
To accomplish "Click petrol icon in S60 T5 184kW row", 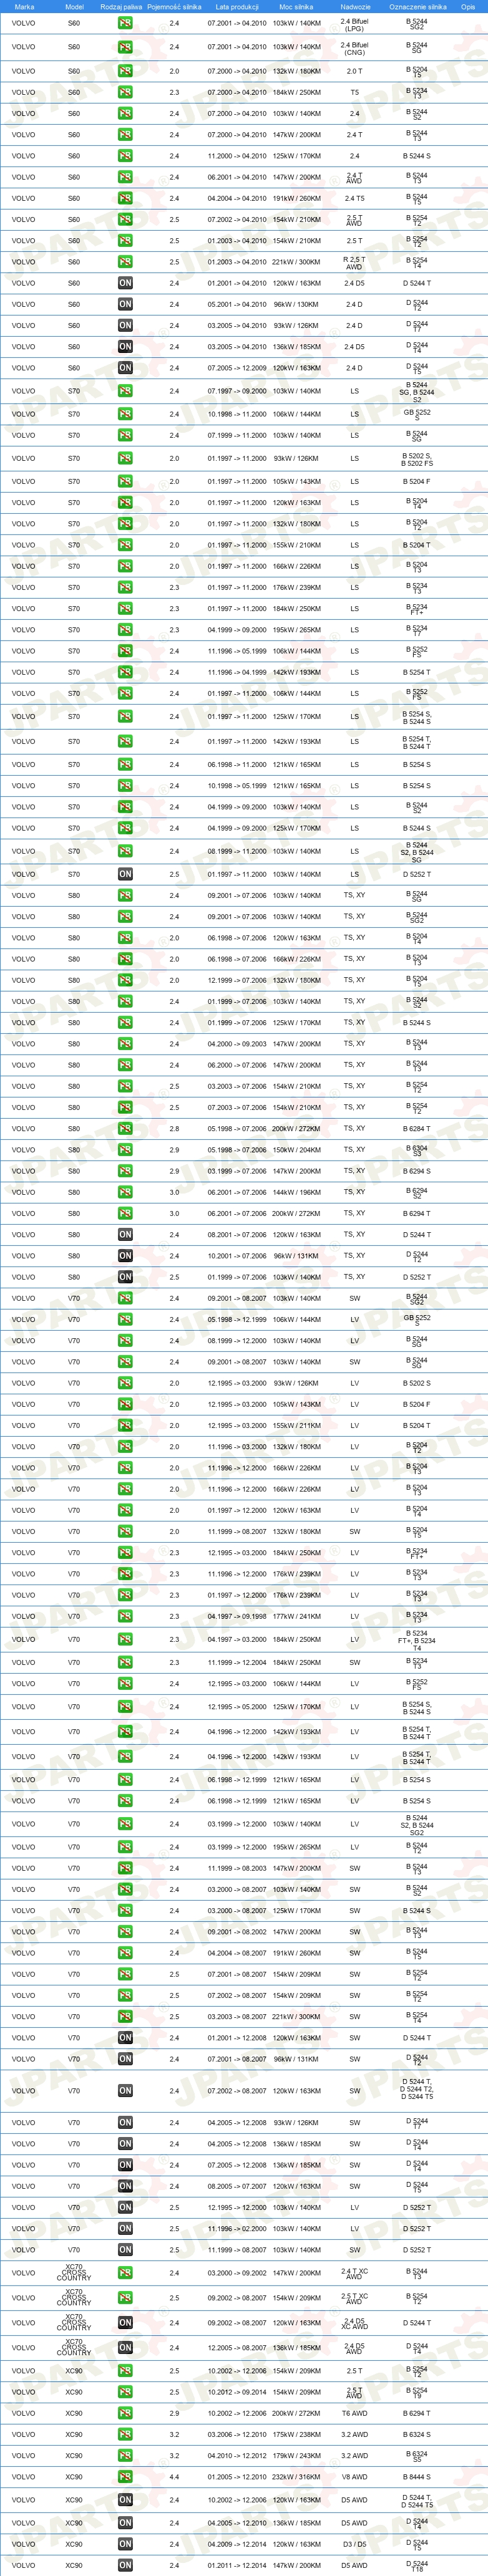I will pyautogui.click(x=125, y=92).
